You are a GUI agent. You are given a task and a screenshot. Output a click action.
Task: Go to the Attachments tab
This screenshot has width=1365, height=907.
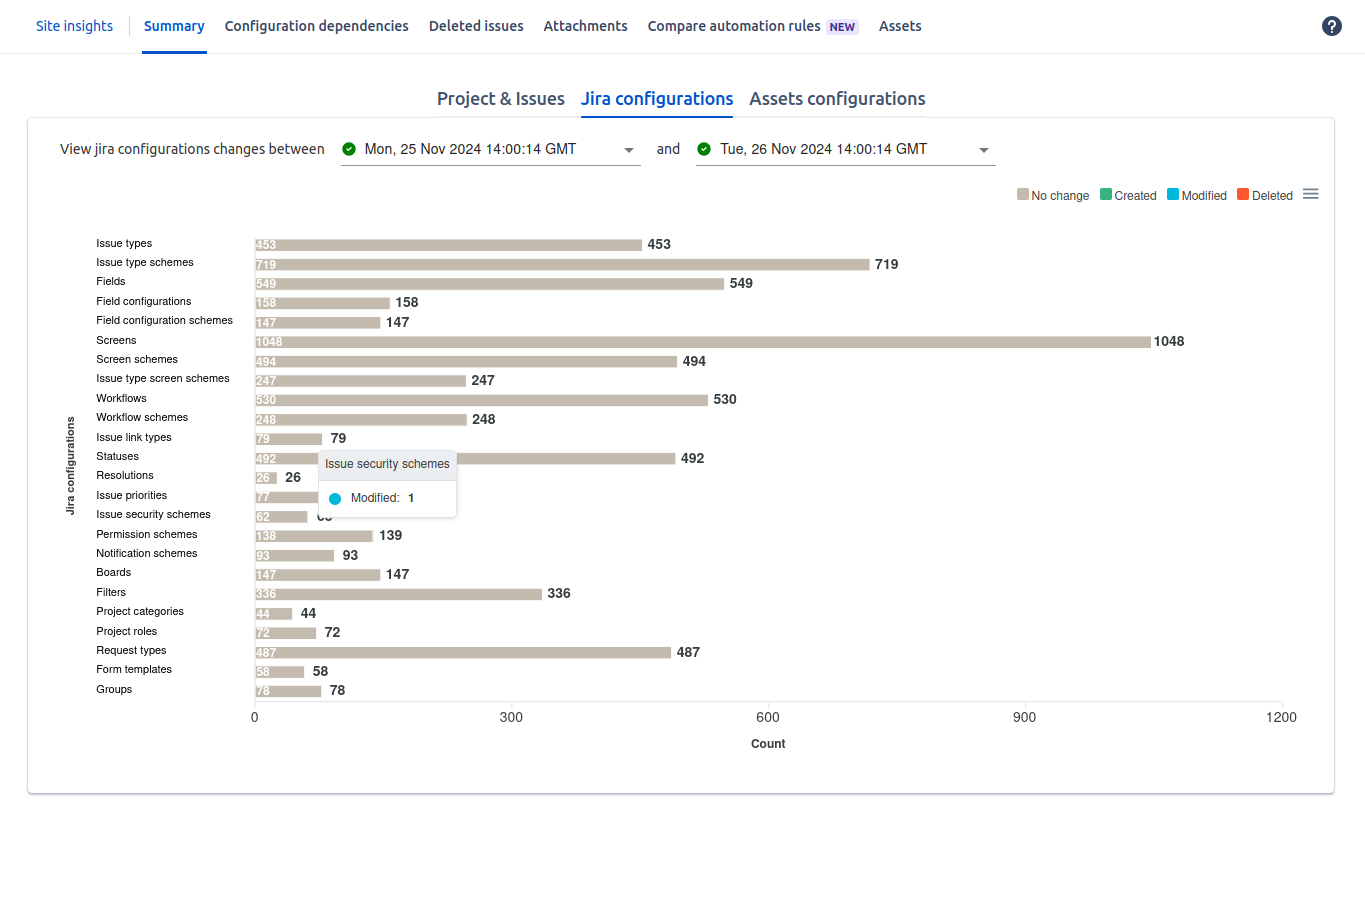pyautogui.click(x=586, y=26)
